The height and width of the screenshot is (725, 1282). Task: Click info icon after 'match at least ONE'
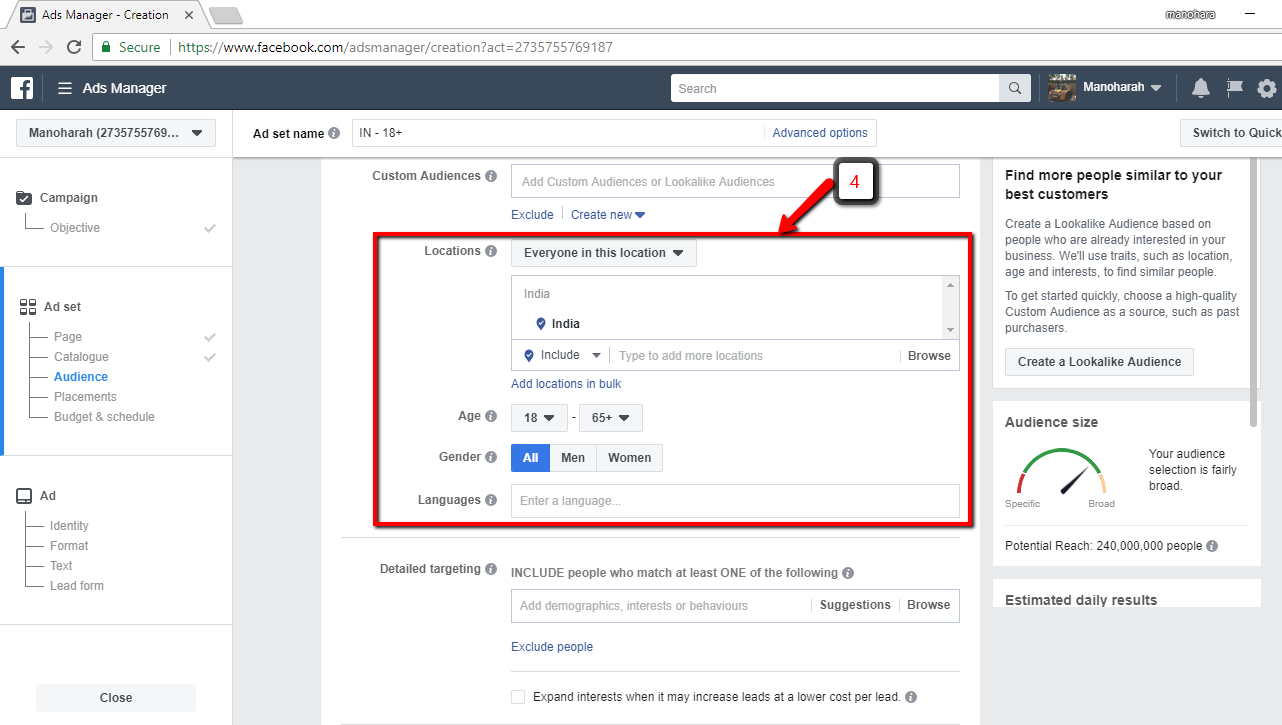848,573
